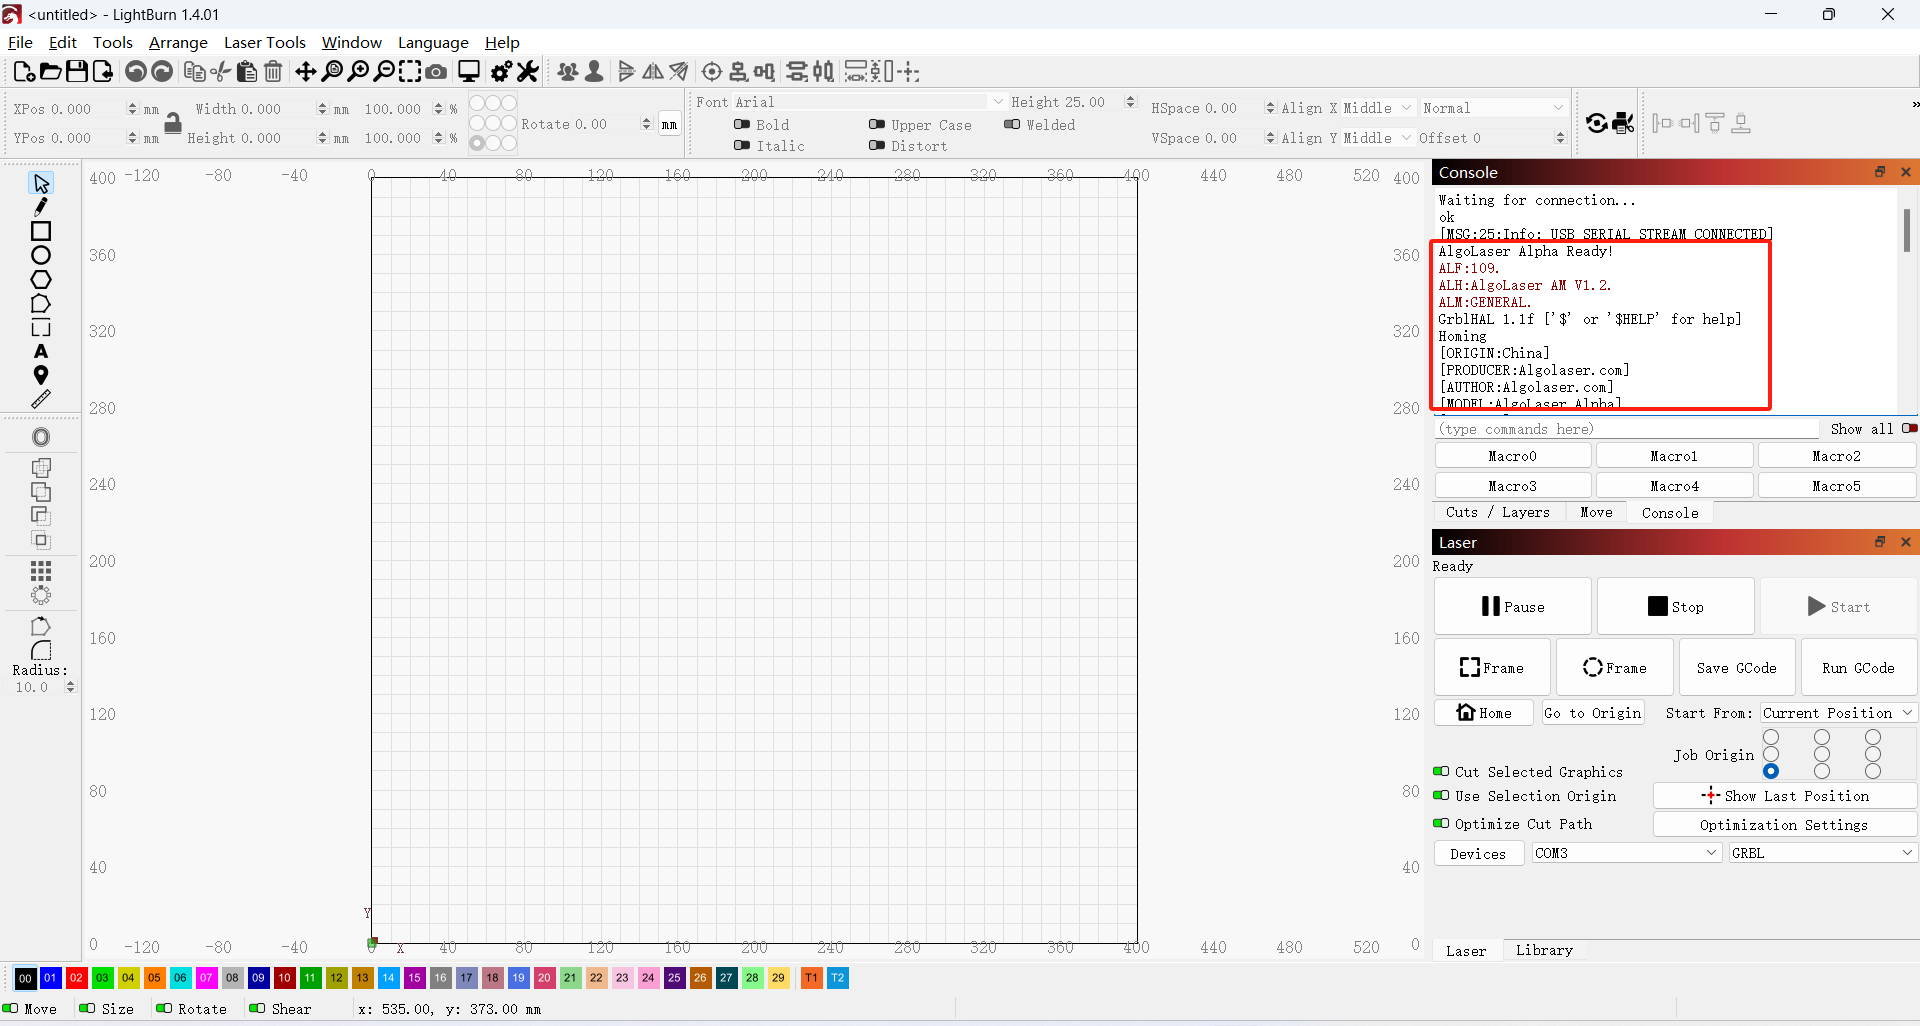
Task: Select the Polygon hexagon tool
Action: (x=41, y=279)
